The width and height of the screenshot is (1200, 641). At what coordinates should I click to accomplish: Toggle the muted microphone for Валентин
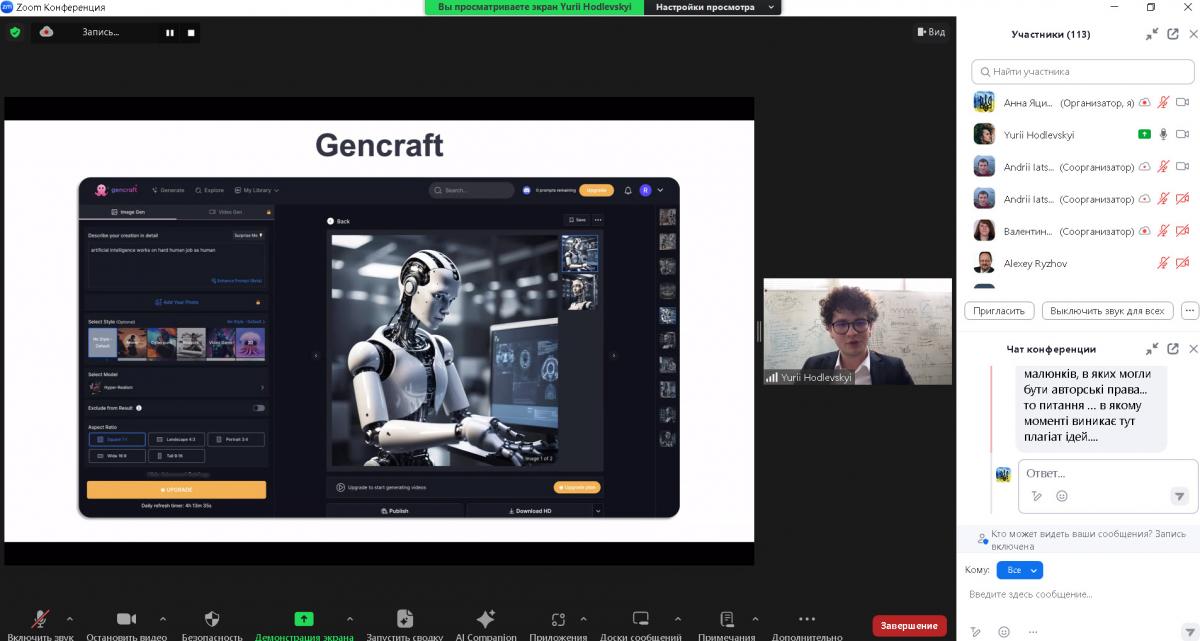pos(1163,231)
